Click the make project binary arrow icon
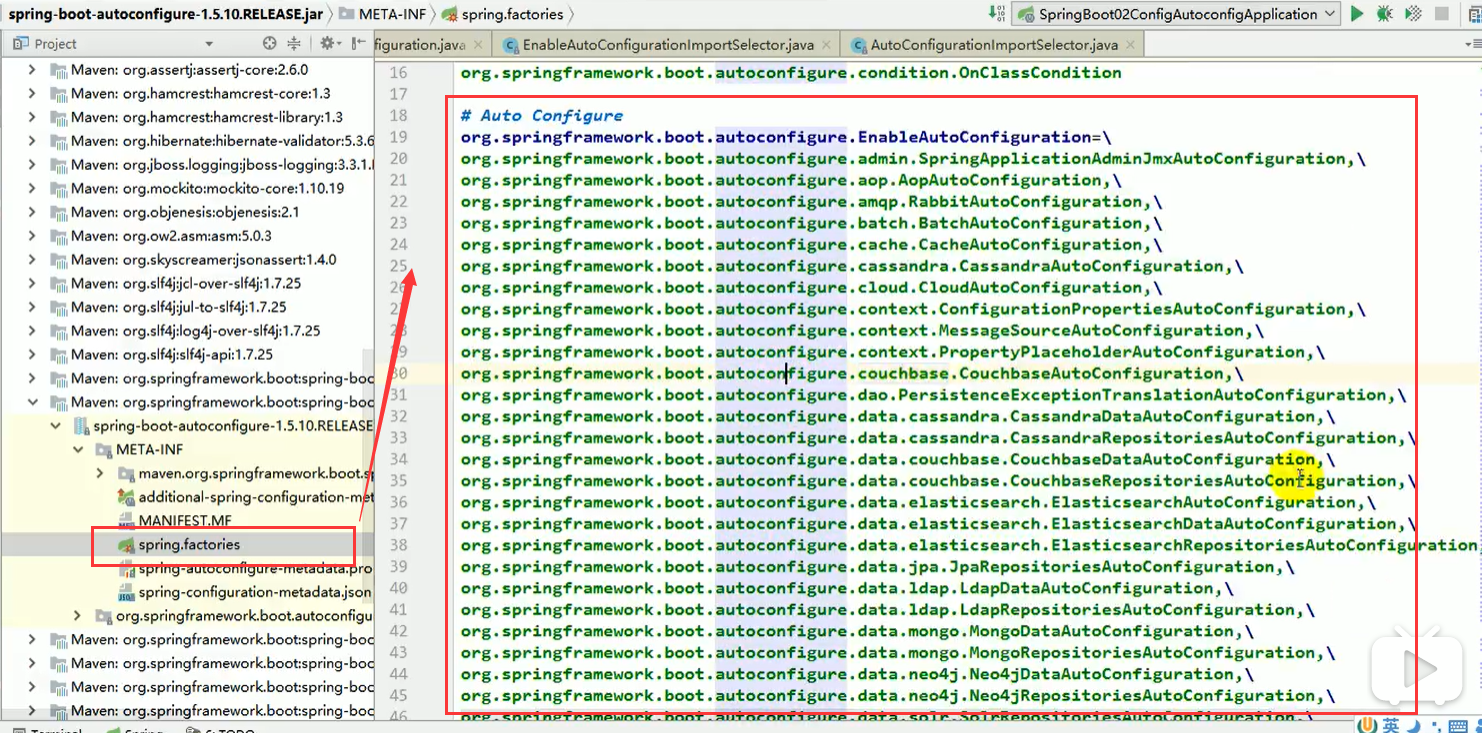1482x733 pixels. (997, 13)
